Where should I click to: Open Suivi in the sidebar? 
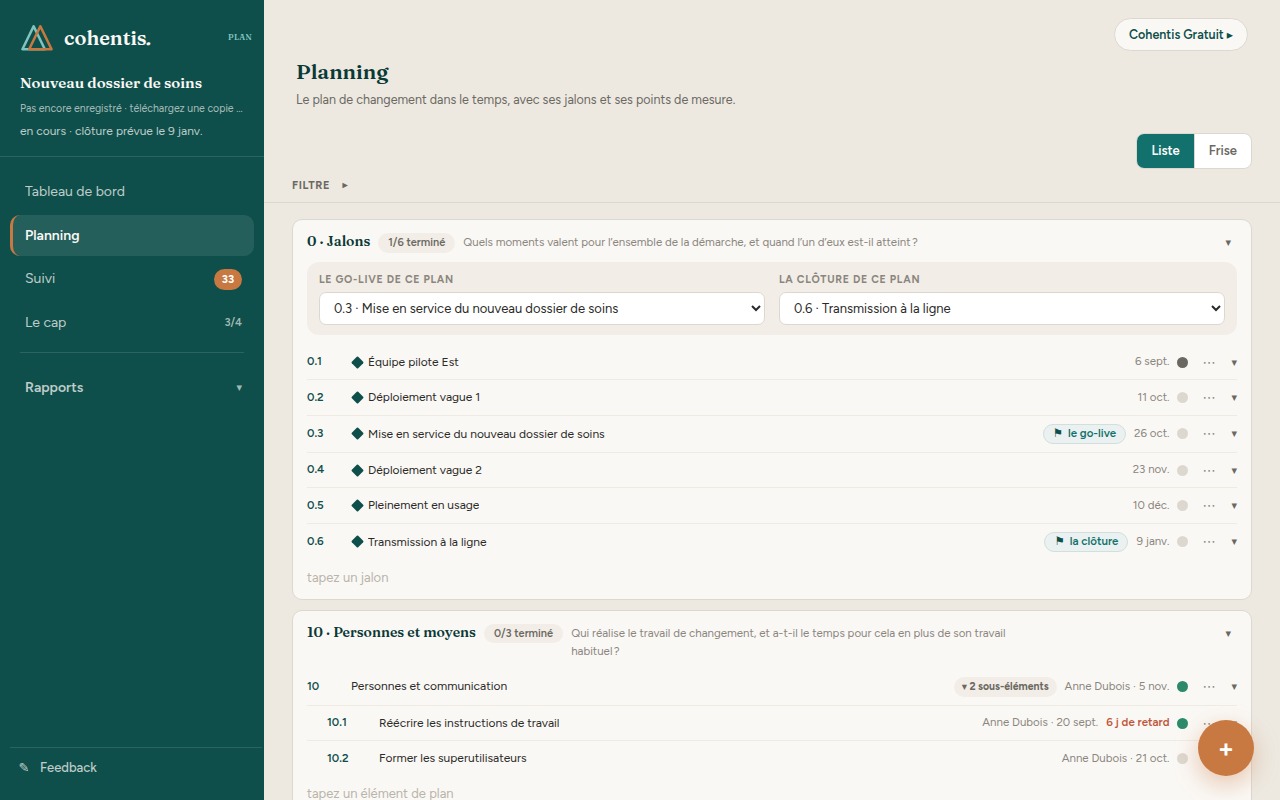coord(132,279)
